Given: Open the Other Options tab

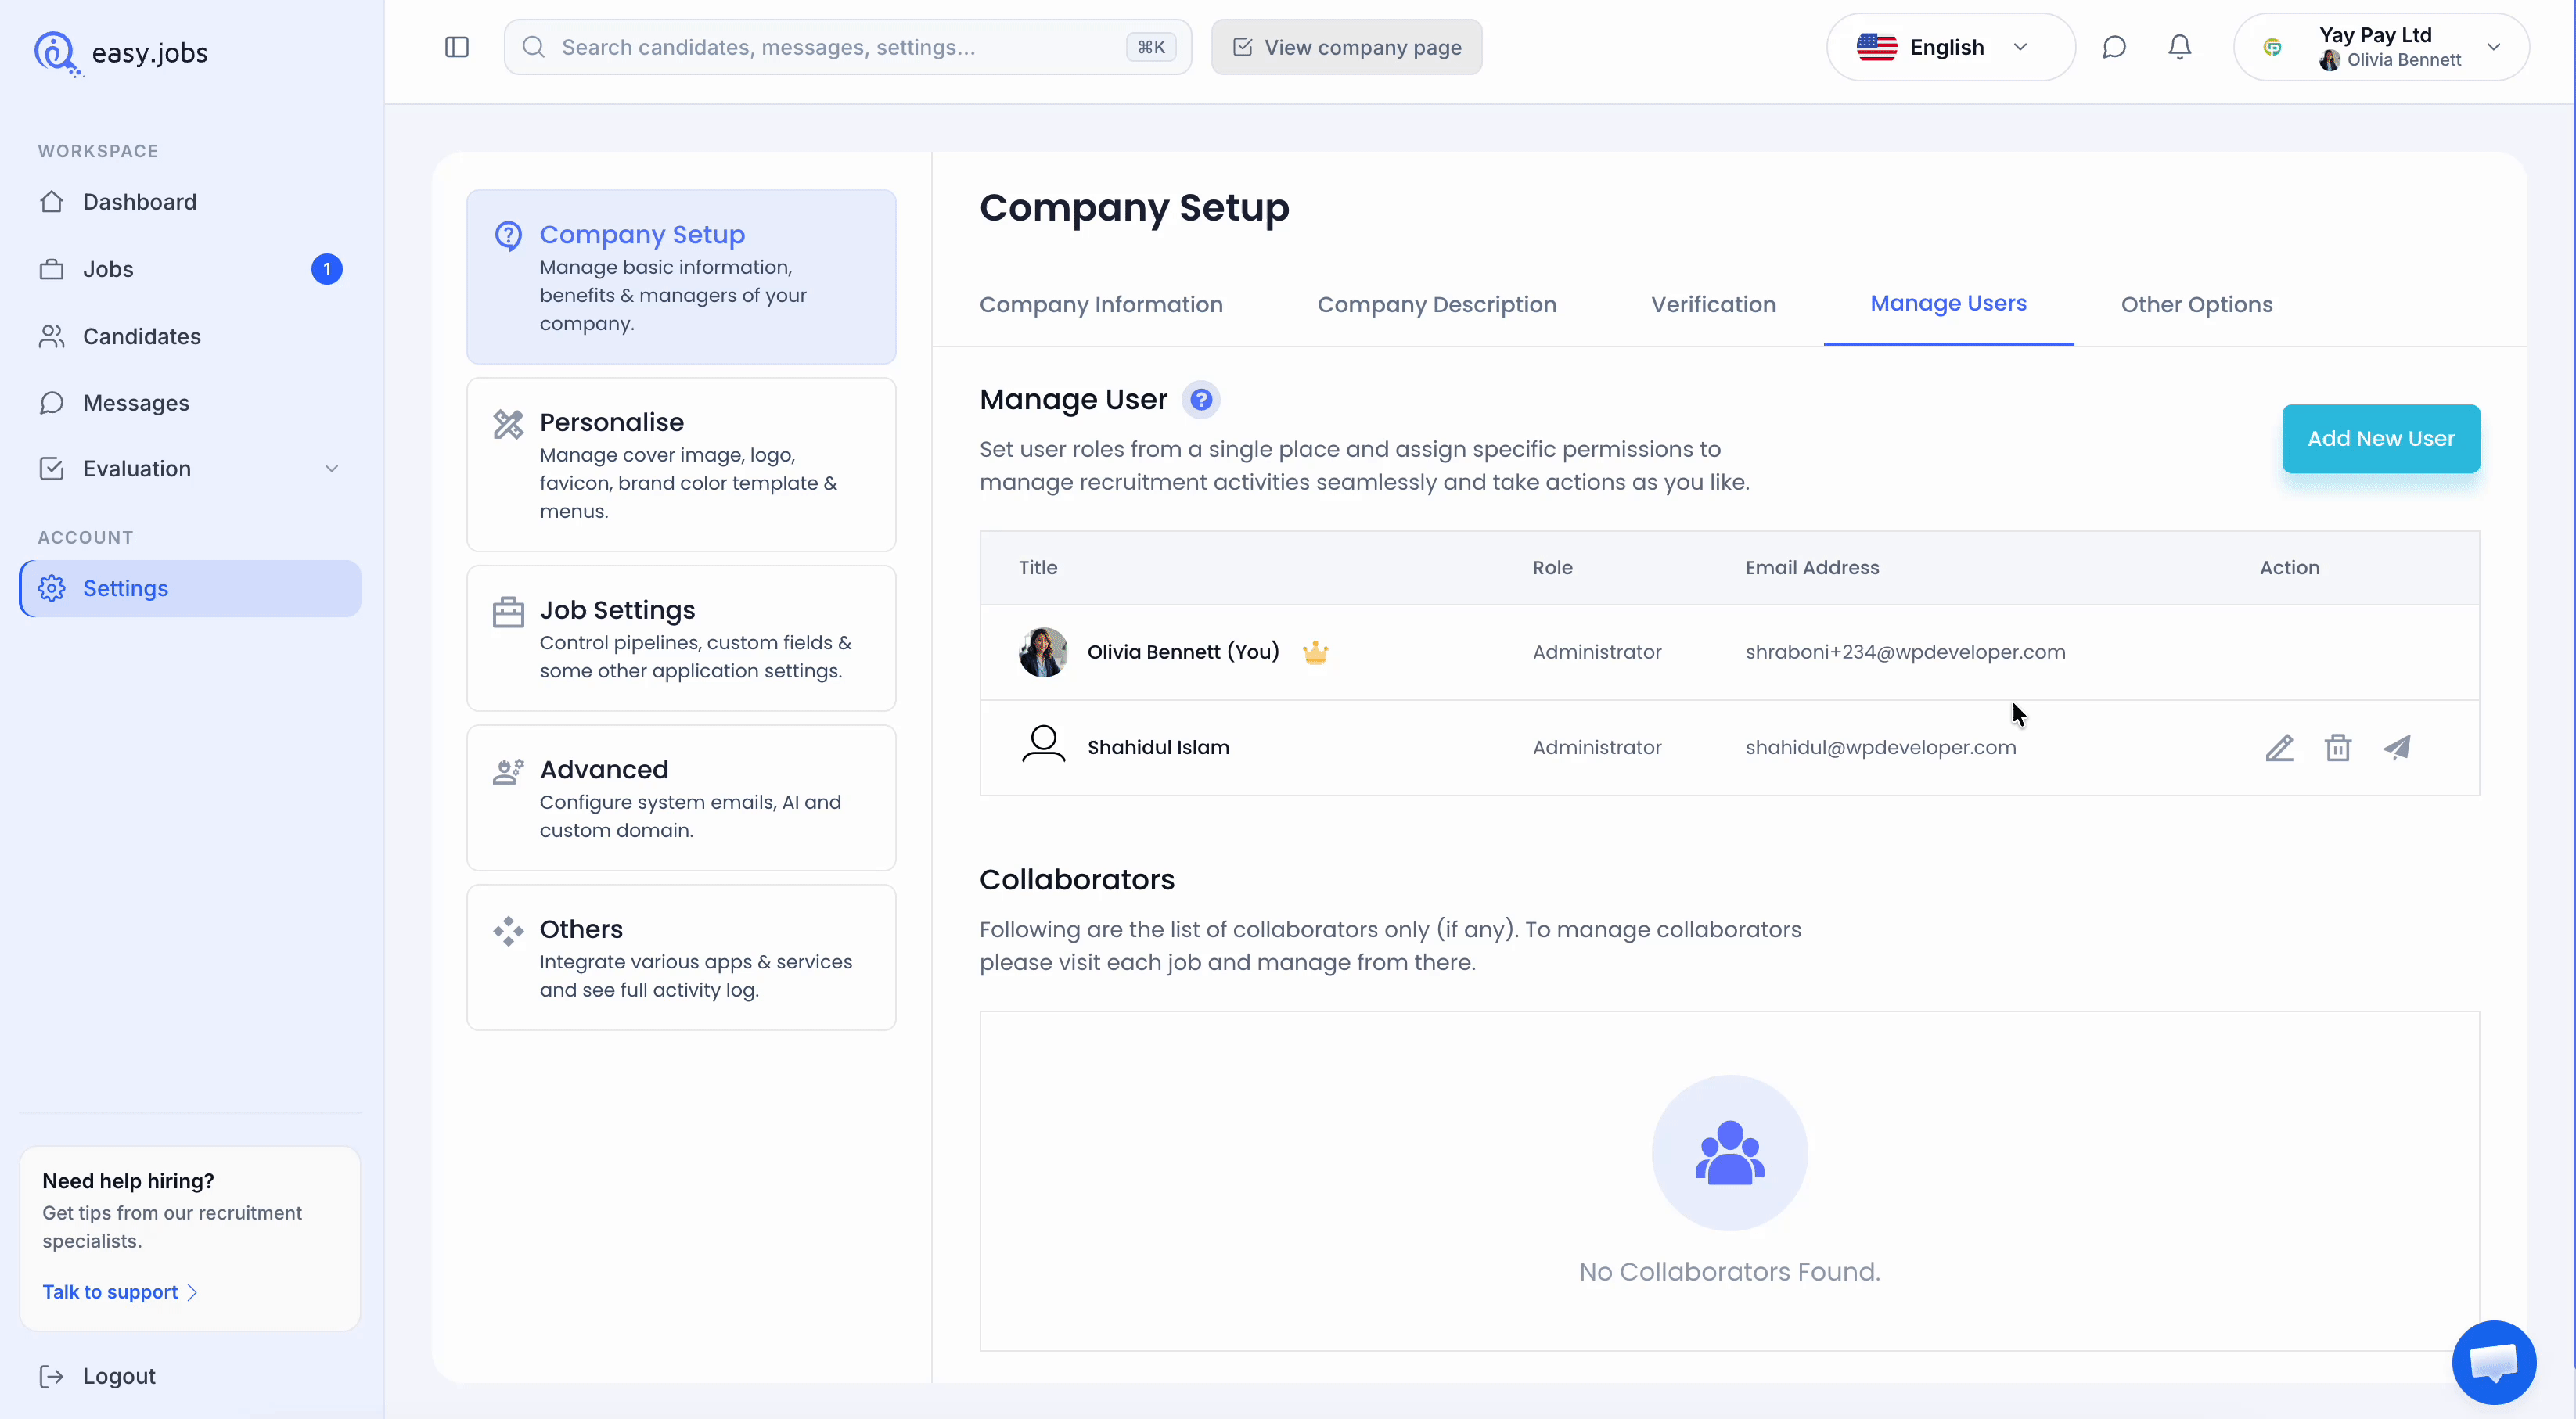Looking at the screenshot, I should (x=2197, y=305).
